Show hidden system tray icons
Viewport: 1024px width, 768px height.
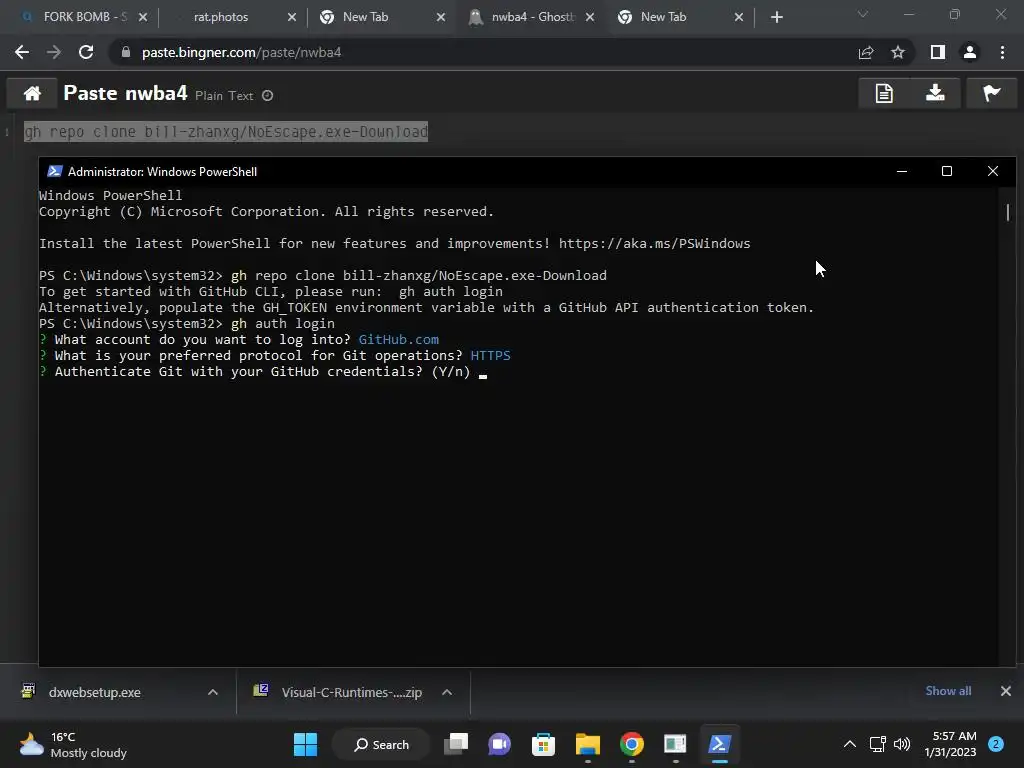coord(850,744)
